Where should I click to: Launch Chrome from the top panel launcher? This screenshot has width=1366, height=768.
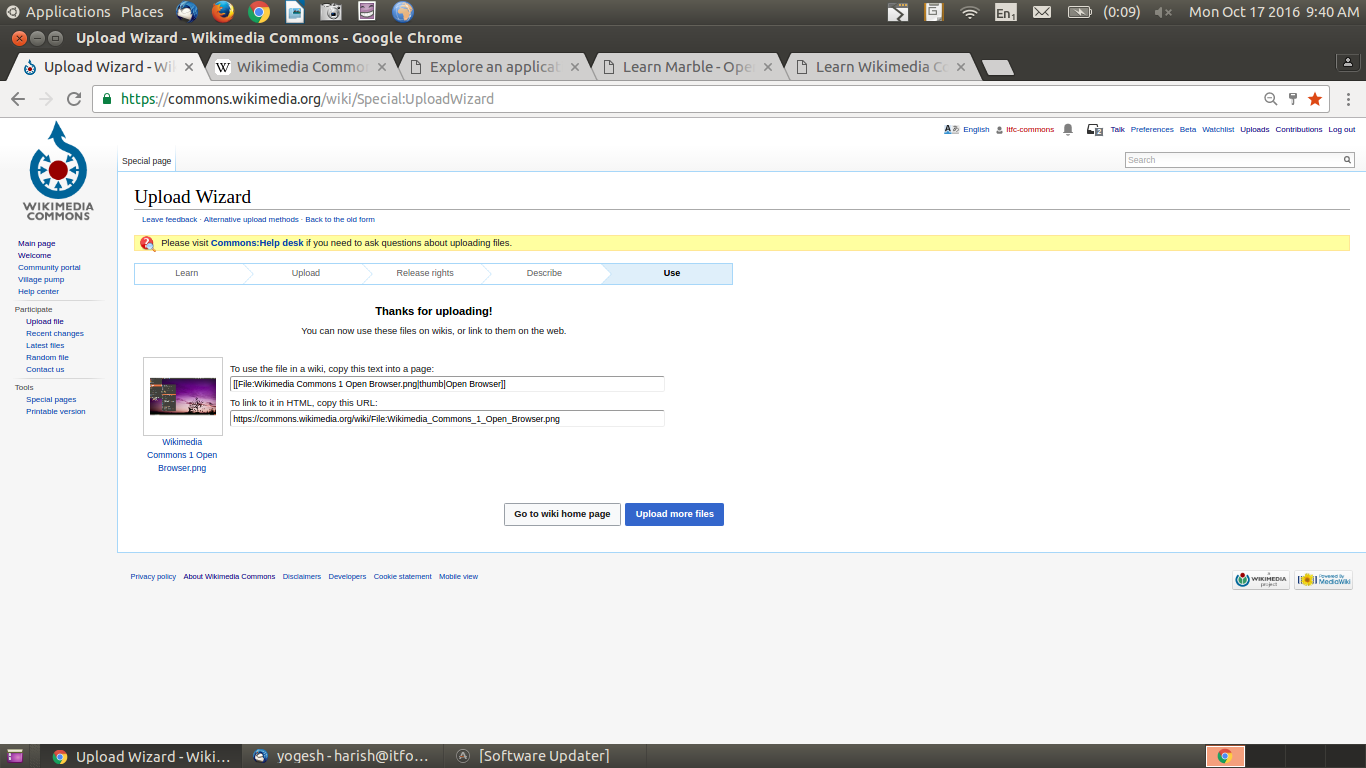(x=259, y=12)
